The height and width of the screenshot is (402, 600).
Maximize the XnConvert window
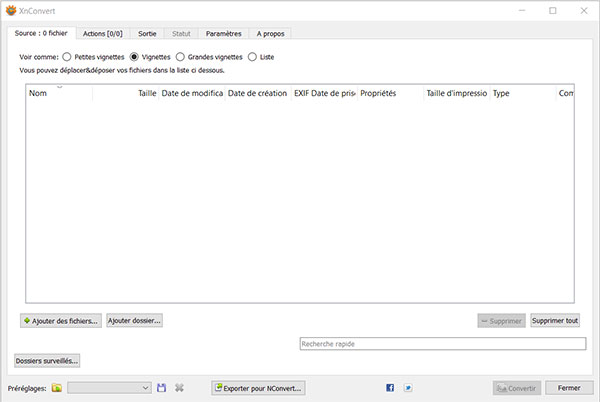(x=553, y=11)
